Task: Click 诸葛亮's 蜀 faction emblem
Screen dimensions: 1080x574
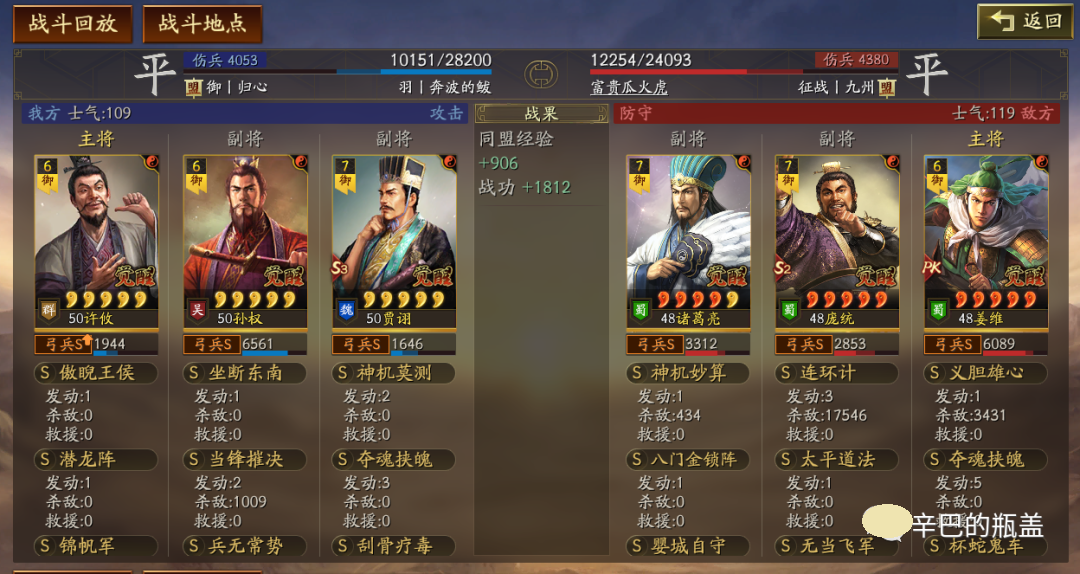Action: [x=641, y=309]
